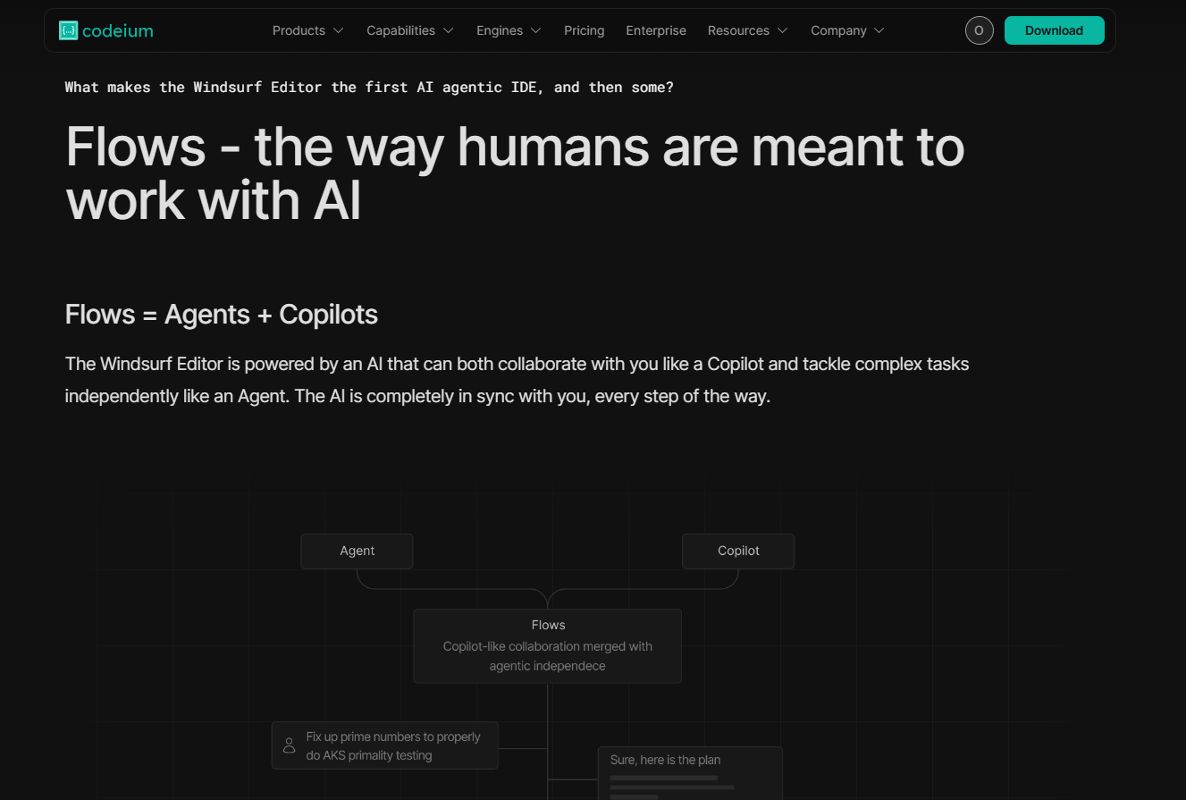Open the user profile circle icon
This screenshot has width=1186, height=800.
pos(979,30)
